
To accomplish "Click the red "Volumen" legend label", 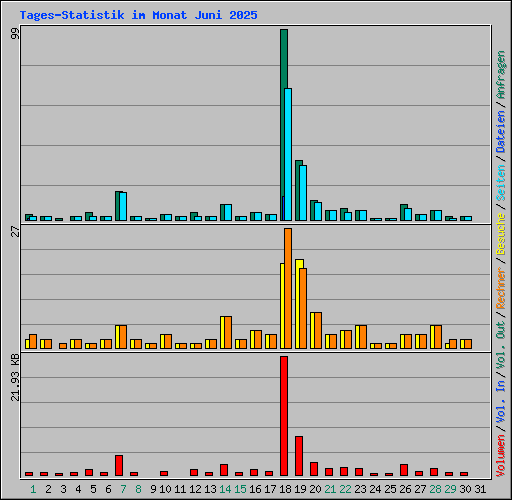I will 501,456.
